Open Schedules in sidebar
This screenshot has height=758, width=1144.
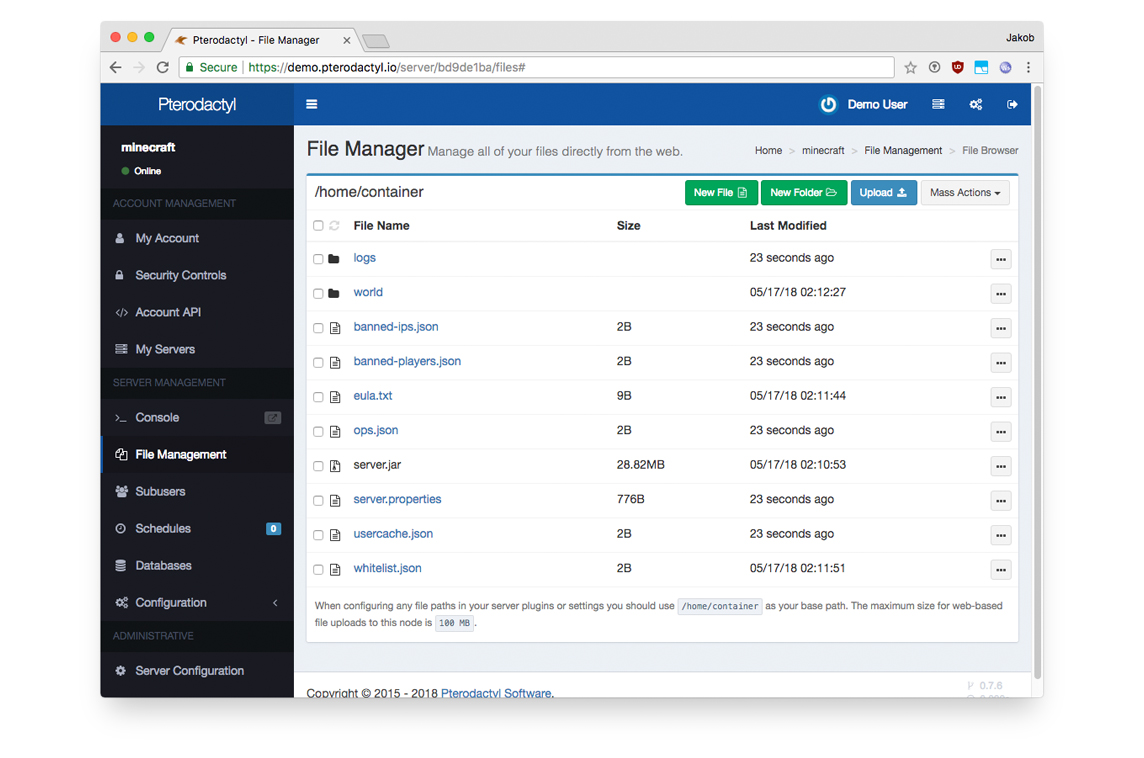197,529
